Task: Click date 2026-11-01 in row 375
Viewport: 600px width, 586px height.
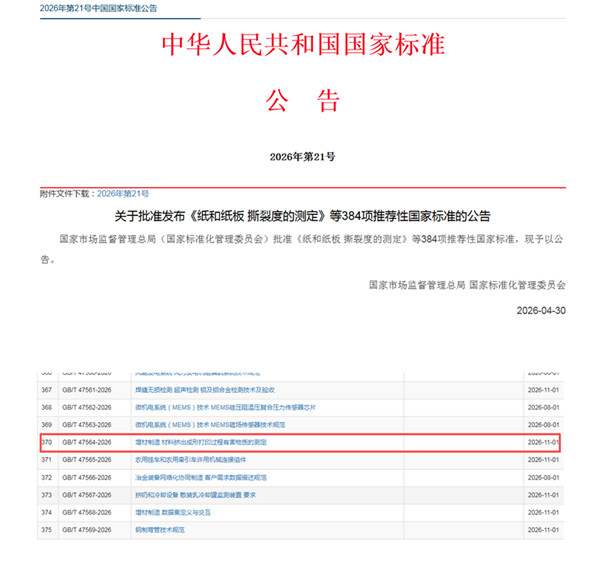Action: pos(543,530)
